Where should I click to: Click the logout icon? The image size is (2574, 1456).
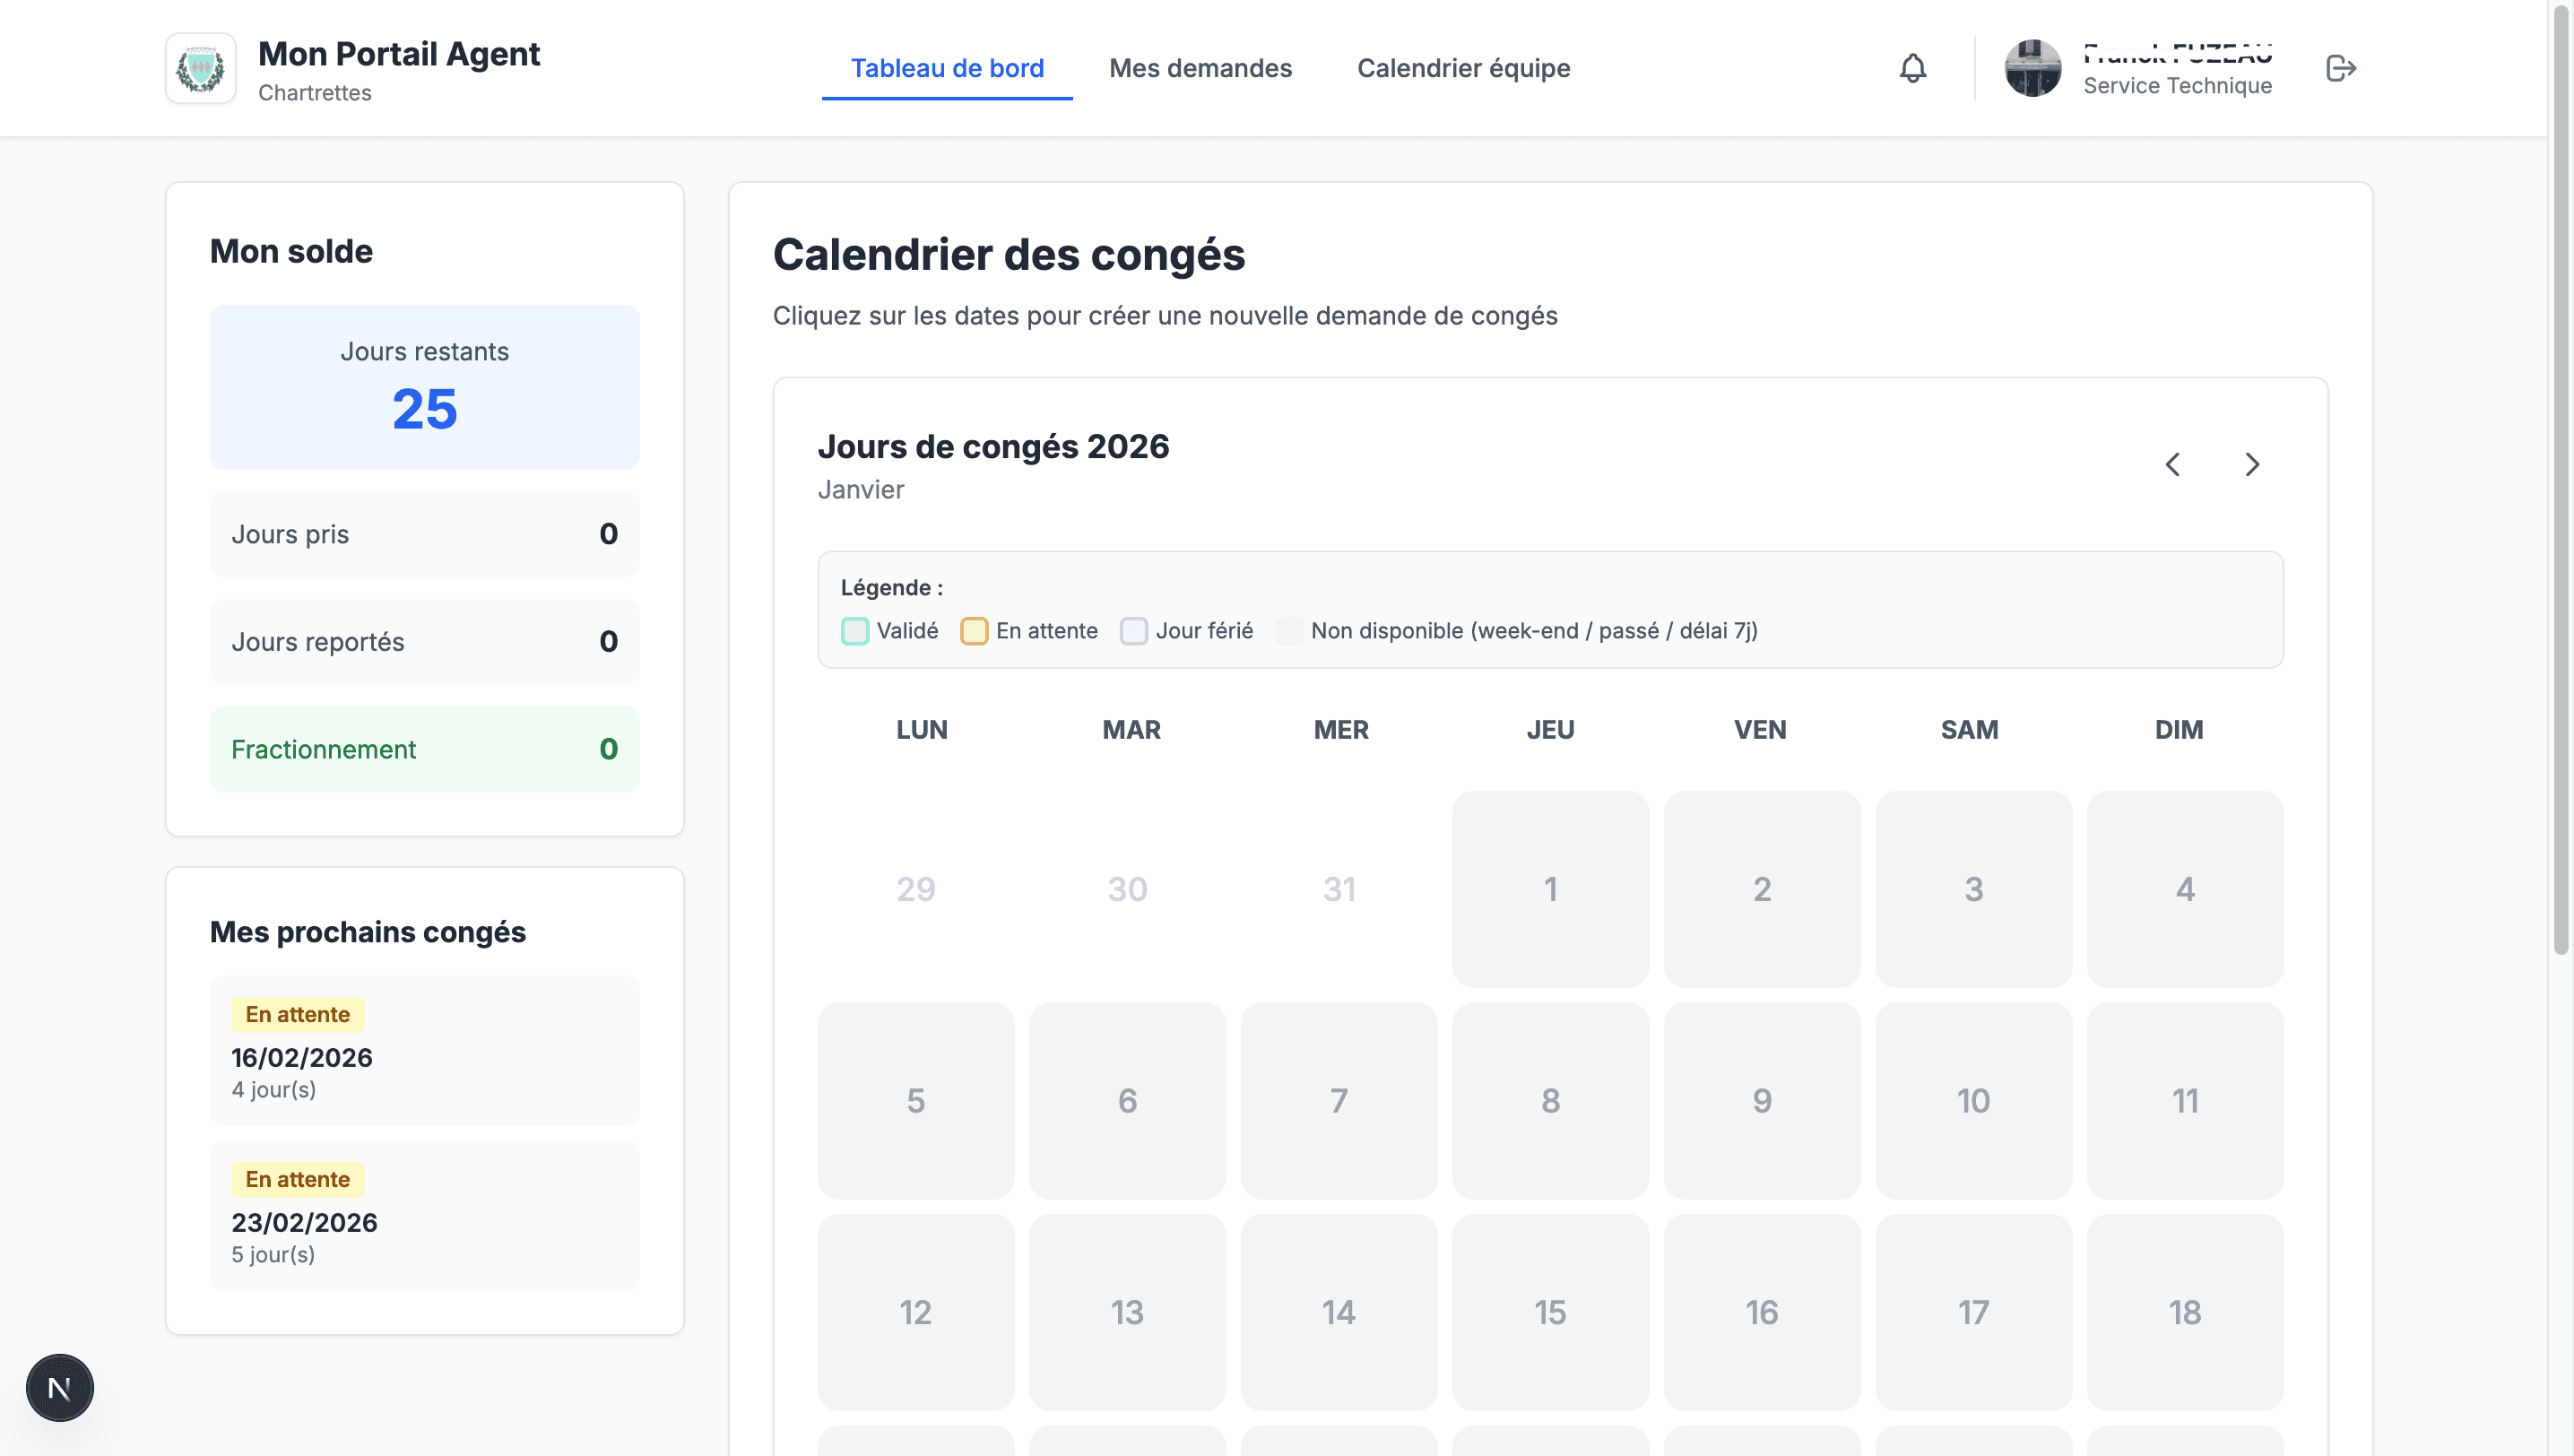point(2341,68)
